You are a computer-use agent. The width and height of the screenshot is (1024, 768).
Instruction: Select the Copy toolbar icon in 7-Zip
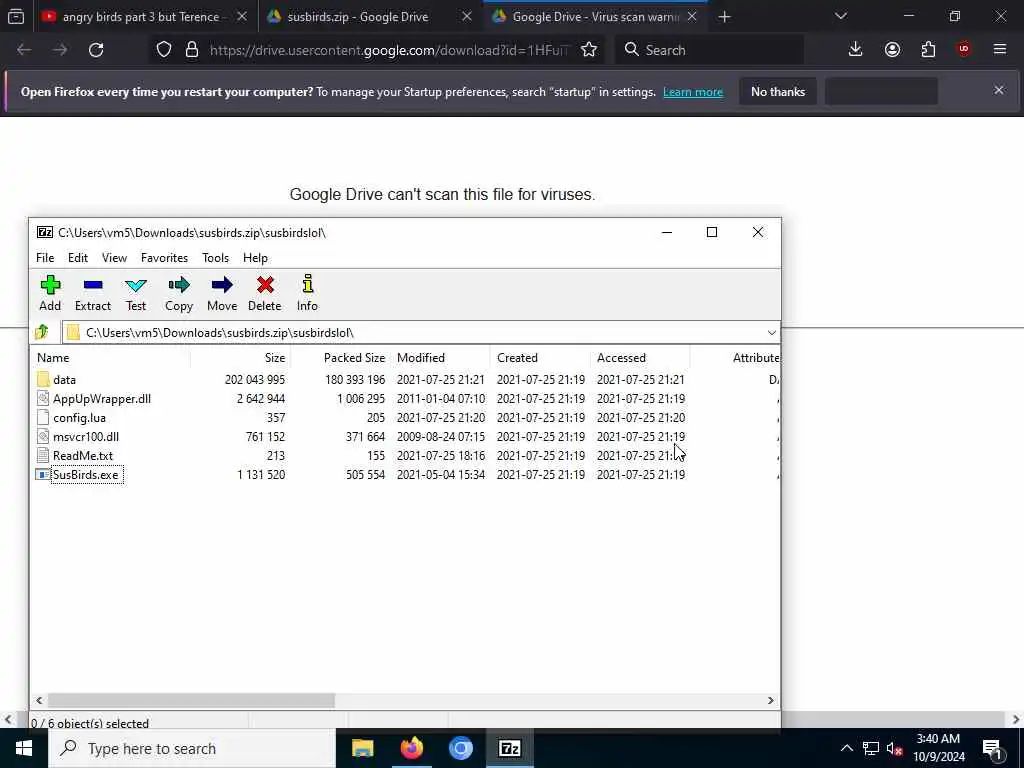click(178, 293)
